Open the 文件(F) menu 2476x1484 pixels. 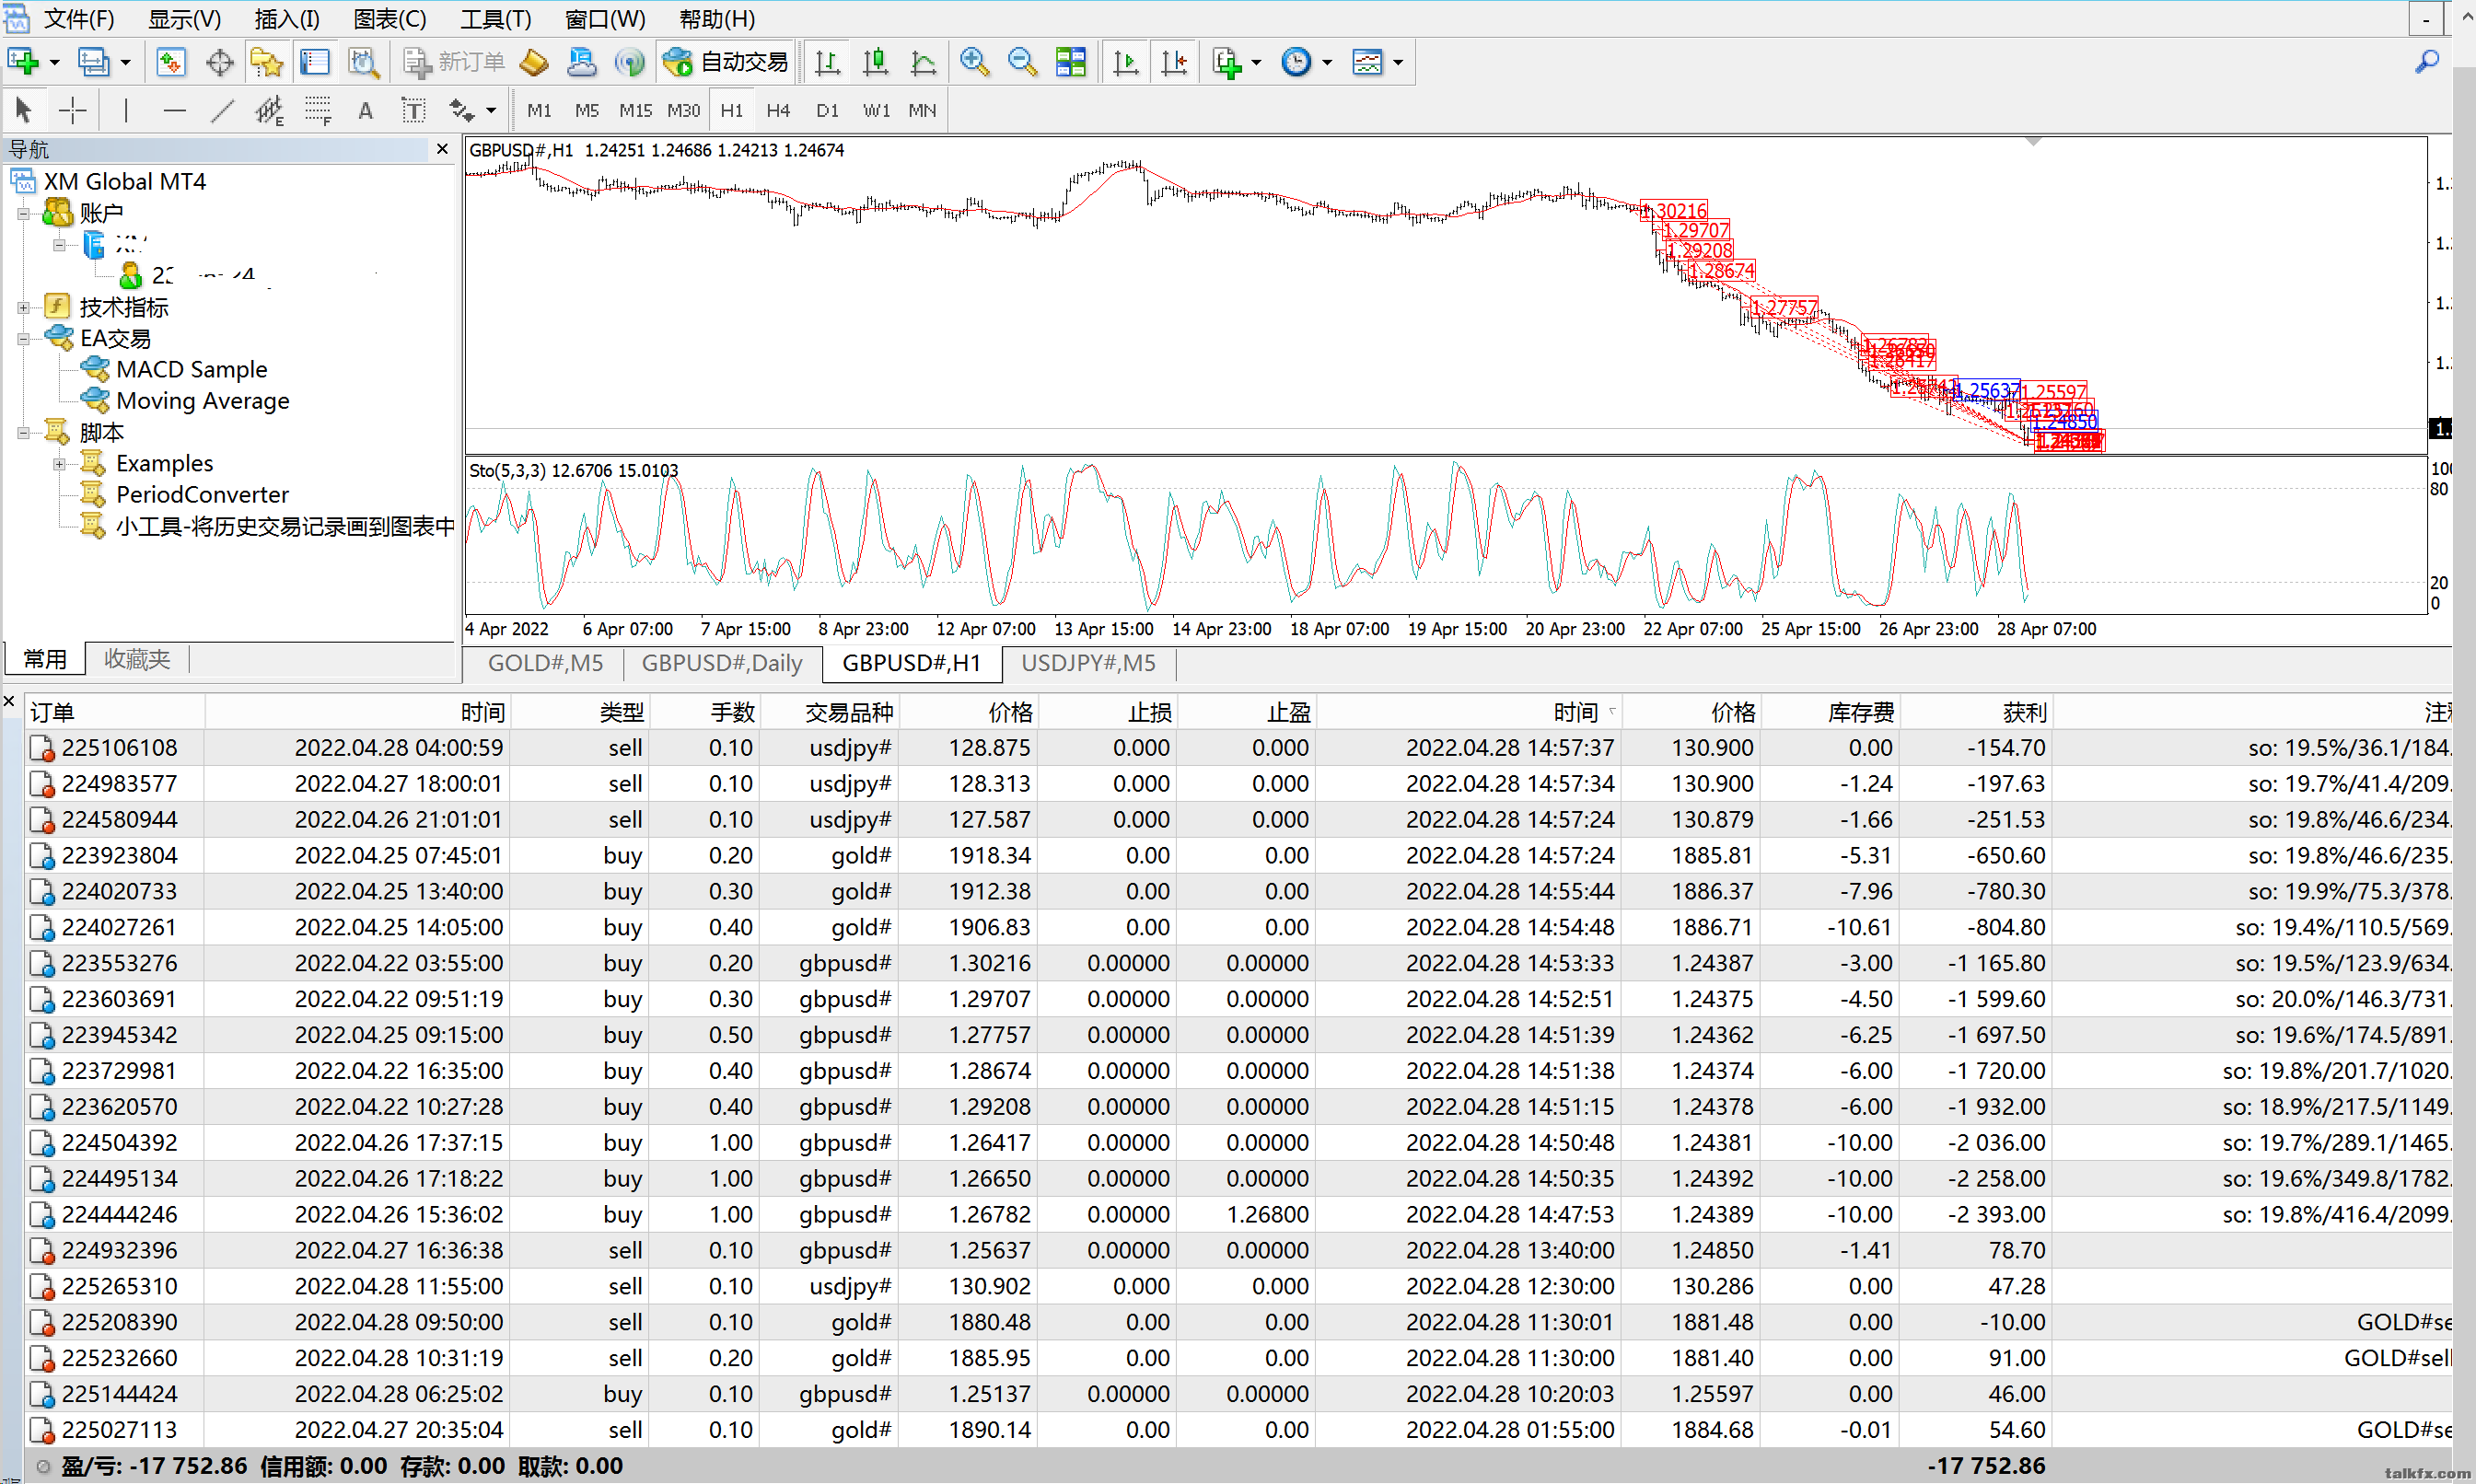79,19
